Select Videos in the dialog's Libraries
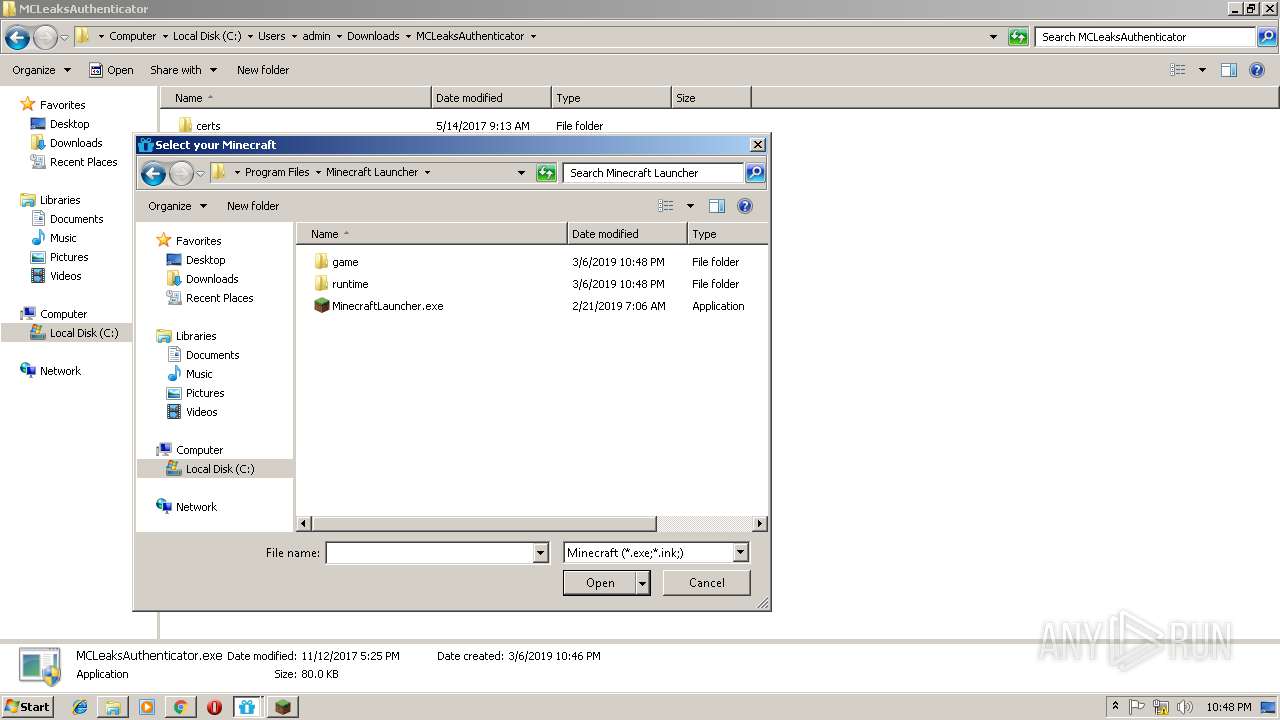This screenshot has height=720, width=1280. pyautogui.click(x=201, y=412)
